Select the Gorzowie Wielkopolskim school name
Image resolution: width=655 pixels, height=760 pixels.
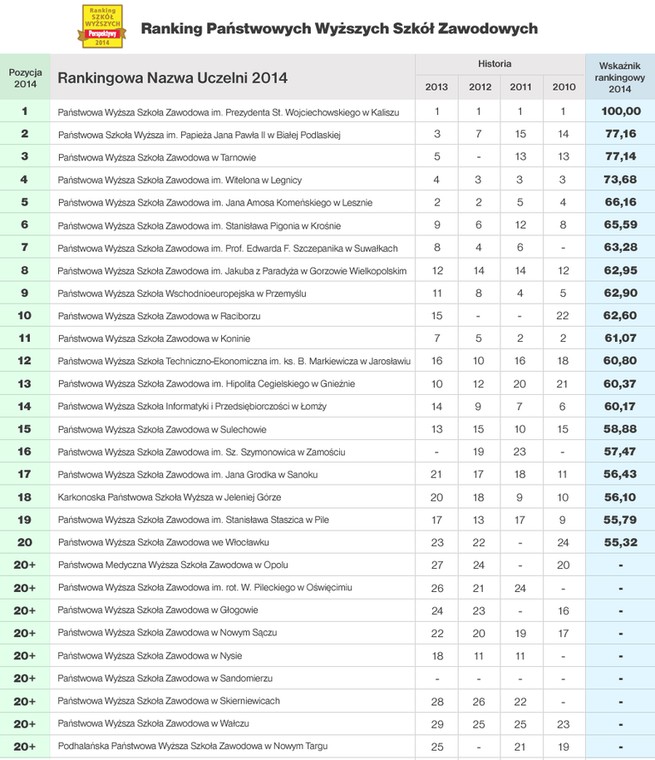coord(232,271)
